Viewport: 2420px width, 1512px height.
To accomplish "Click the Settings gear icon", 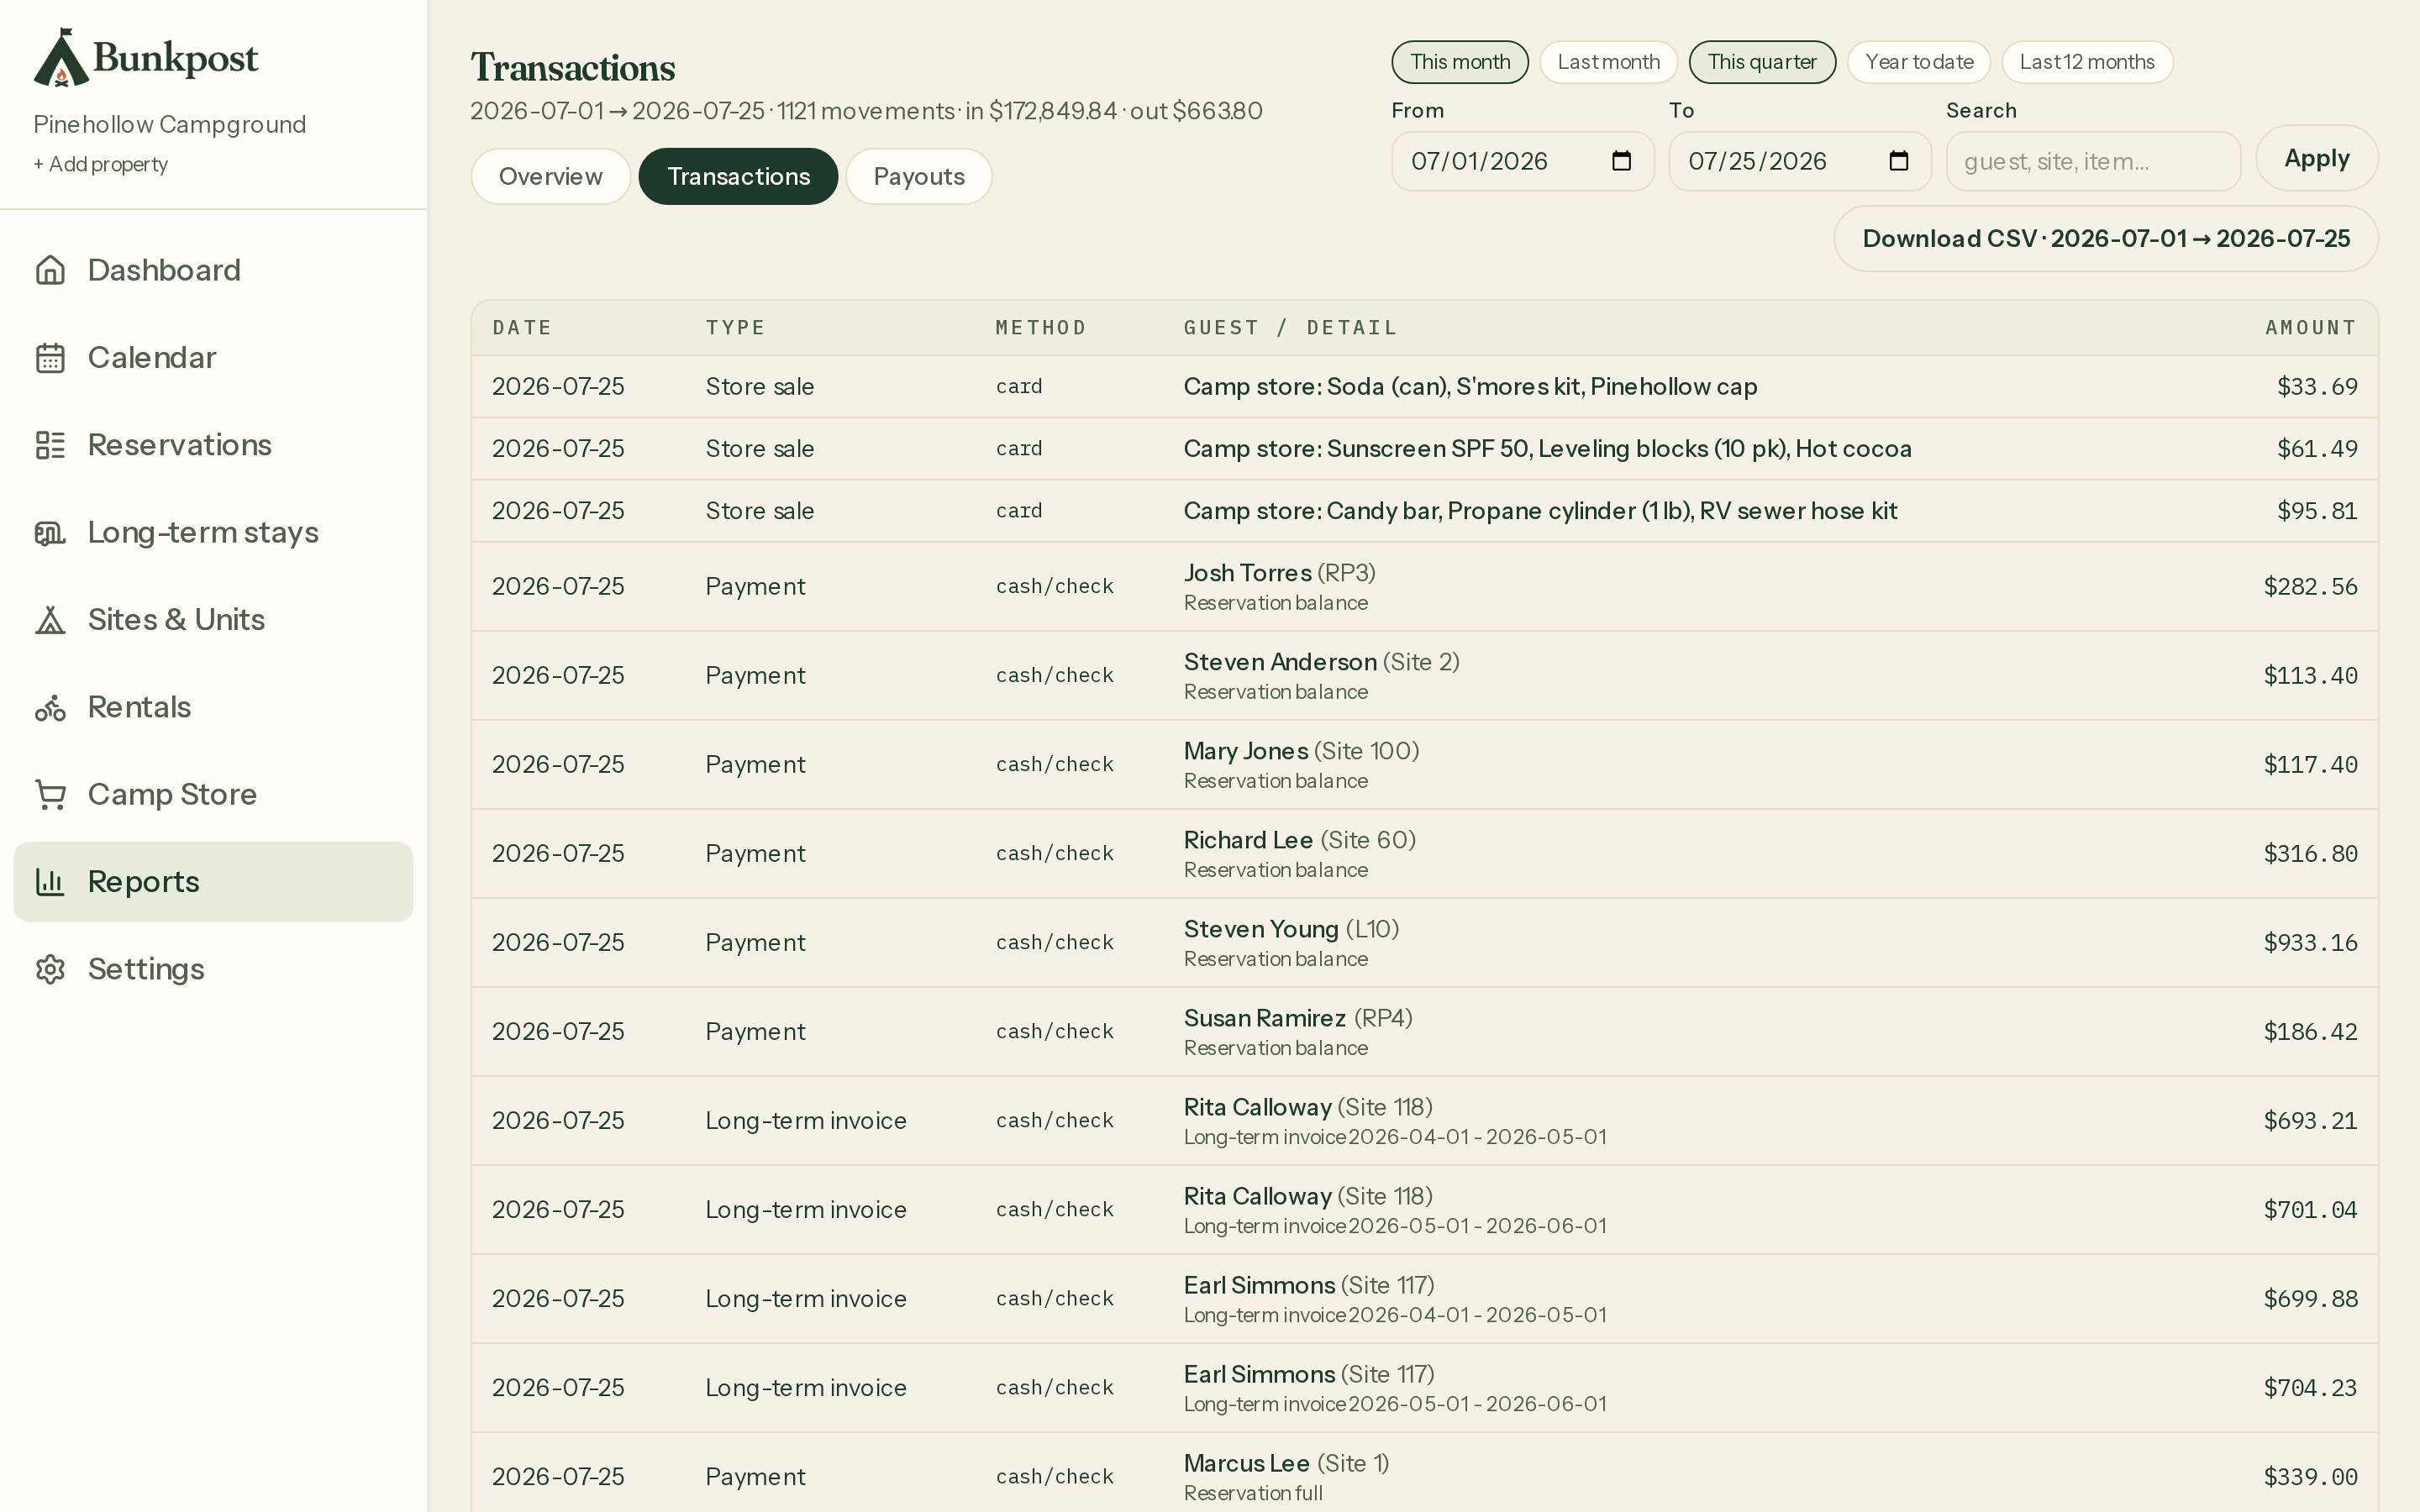I will (50, 969).
